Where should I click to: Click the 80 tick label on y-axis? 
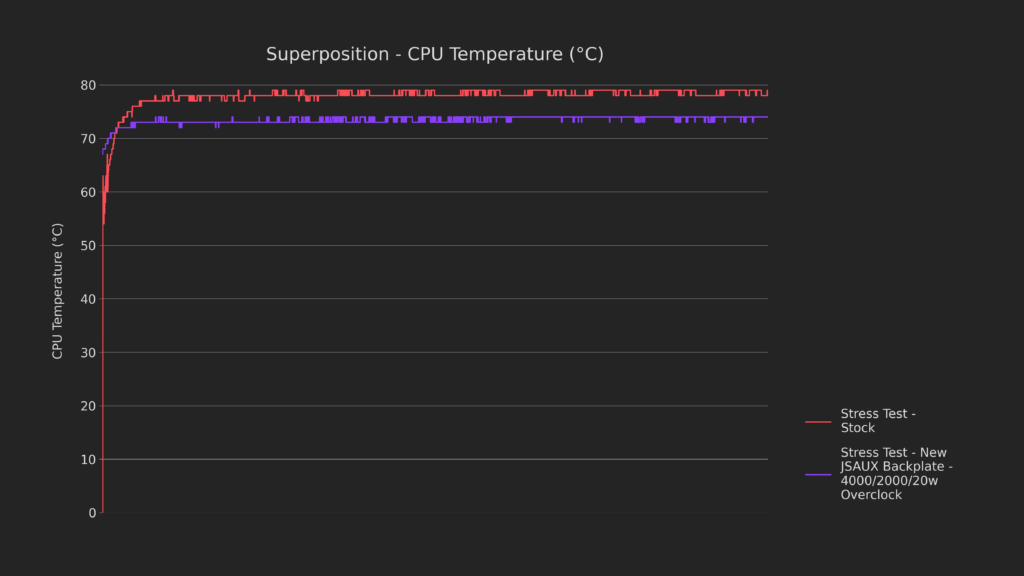coord(88,85)
